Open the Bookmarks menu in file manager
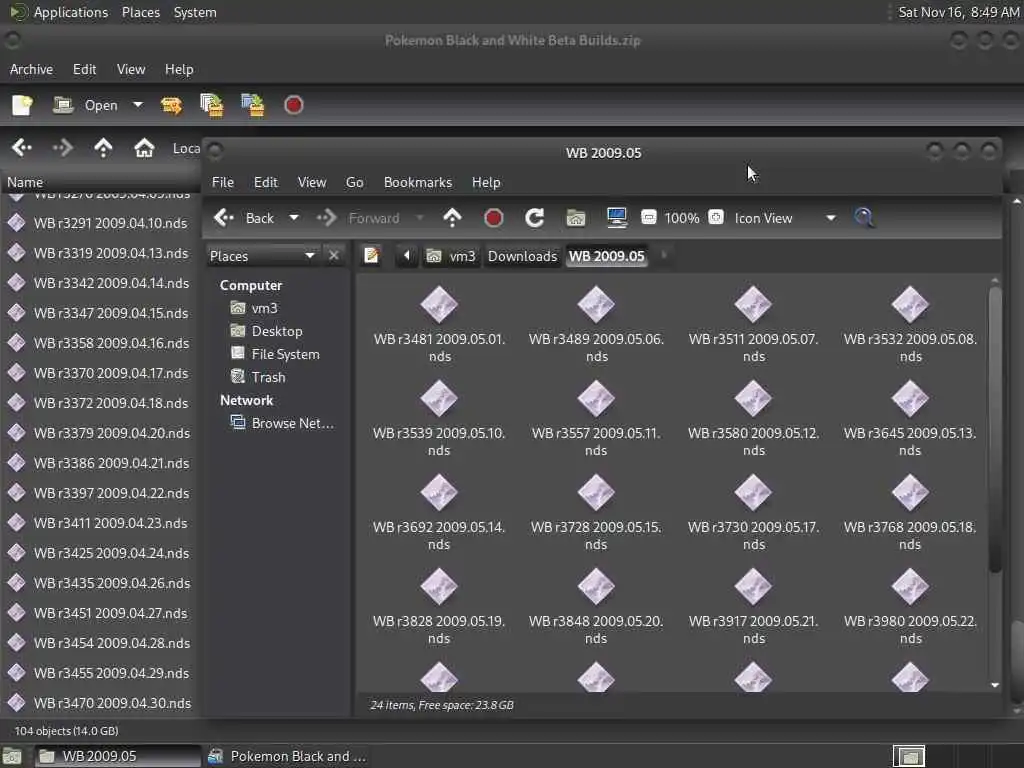The height and width of the screenshot is (768, 1024). [x=418, y=182]
